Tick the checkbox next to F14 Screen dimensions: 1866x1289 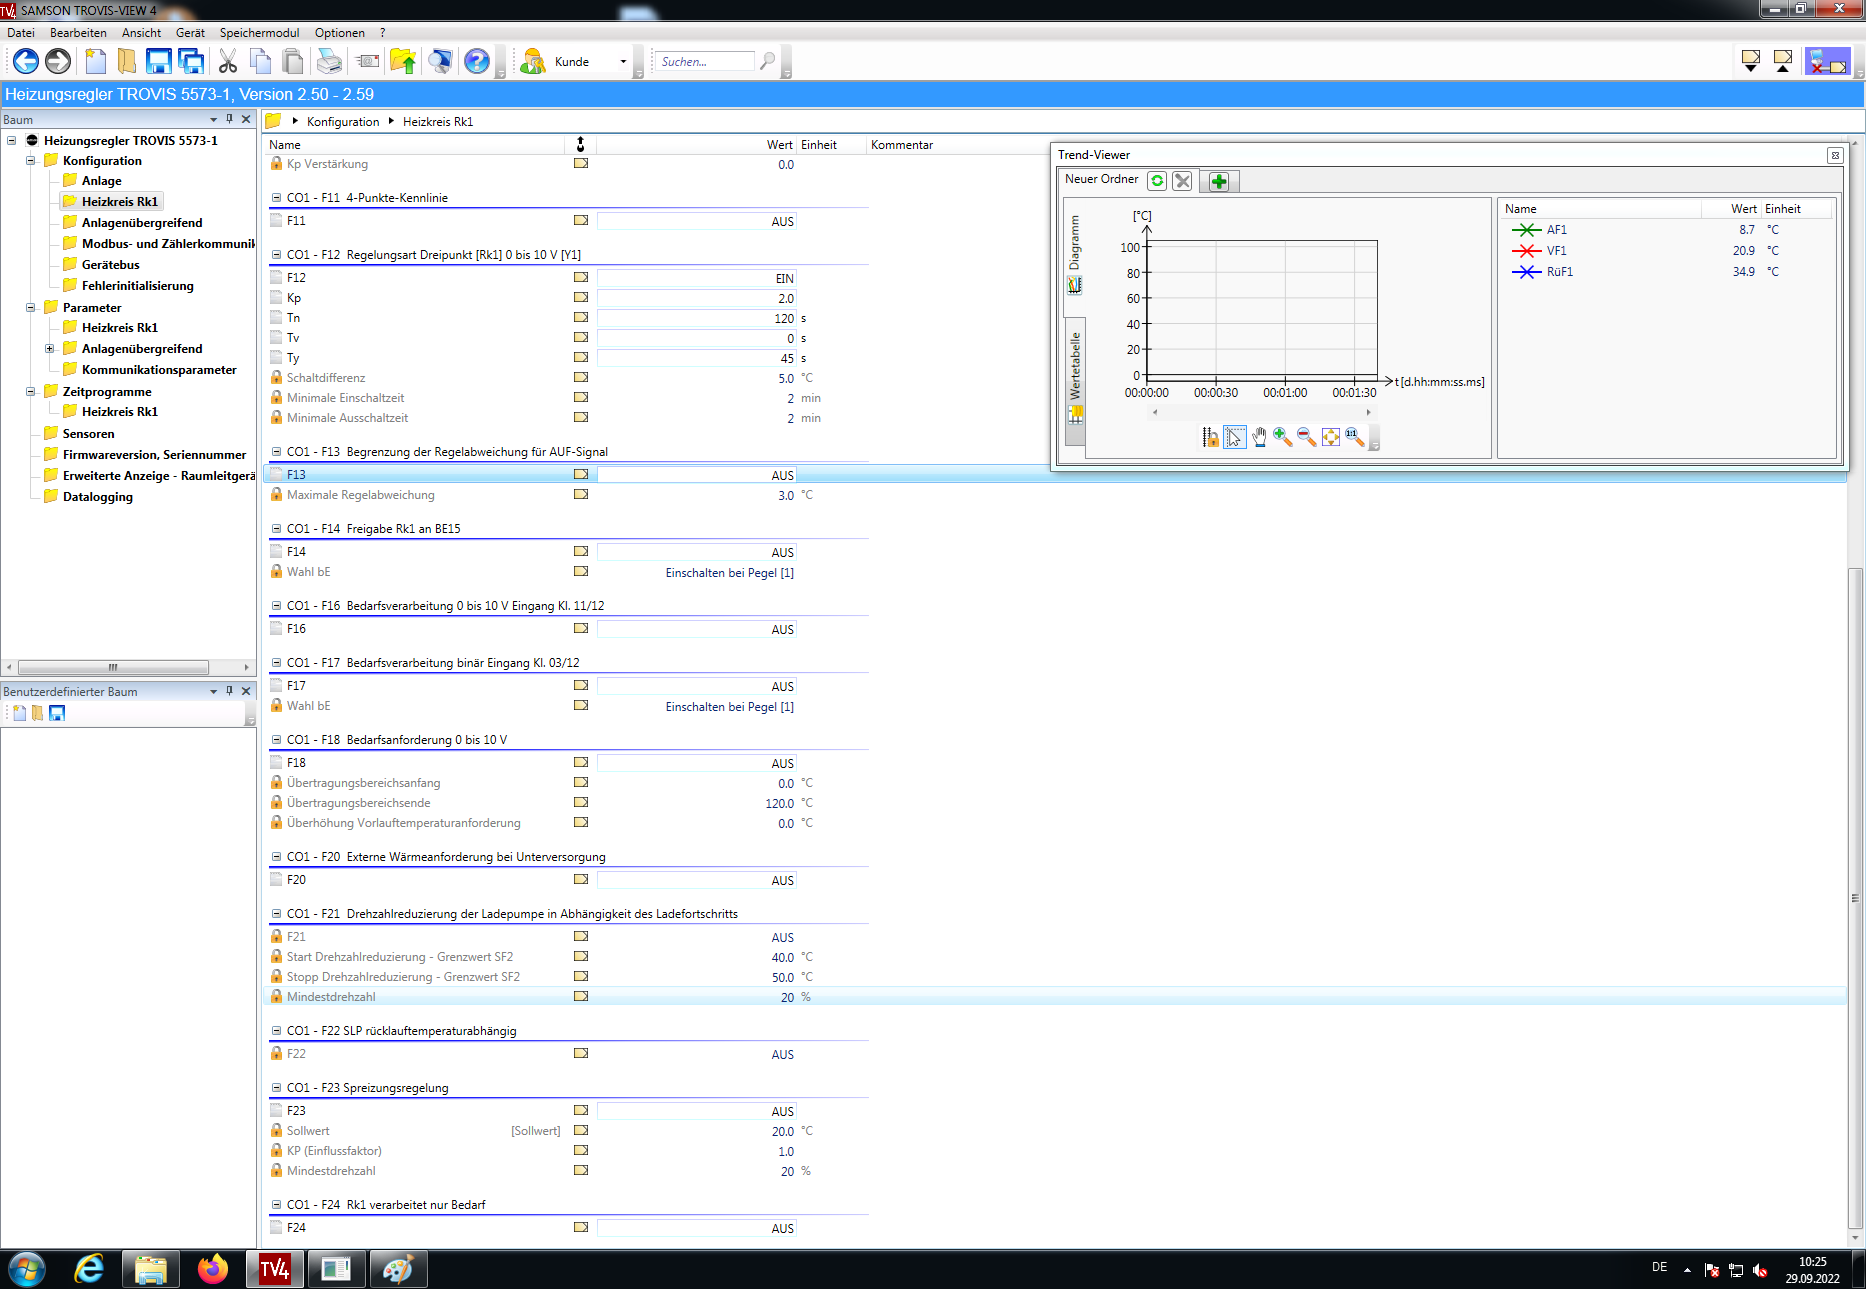[277, 552]
